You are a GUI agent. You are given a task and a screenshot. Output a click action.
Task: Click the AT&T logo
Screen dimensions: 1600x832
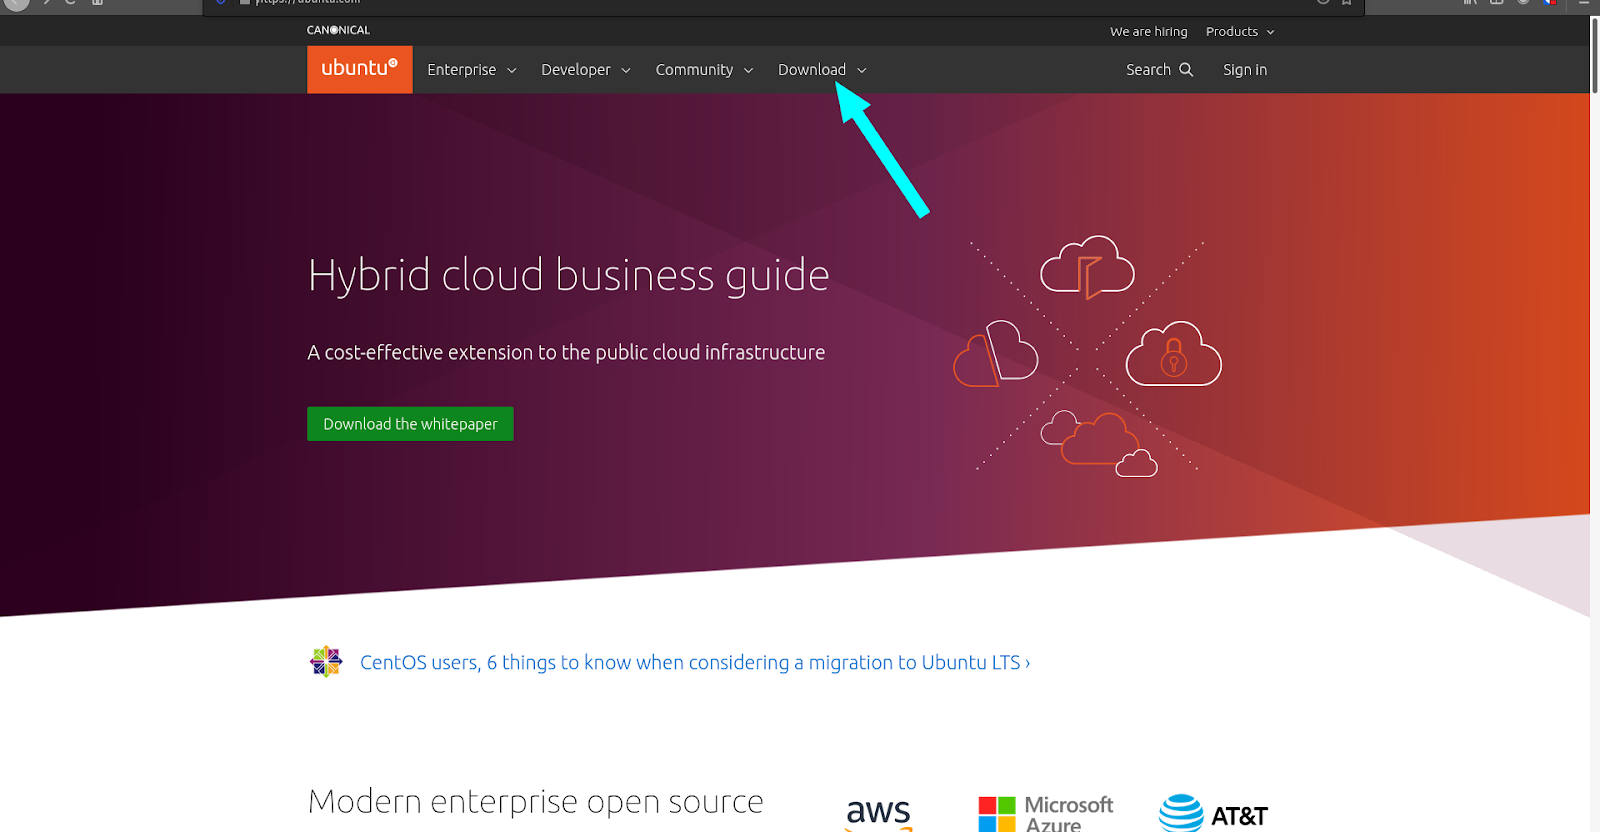pos(1213,814)
